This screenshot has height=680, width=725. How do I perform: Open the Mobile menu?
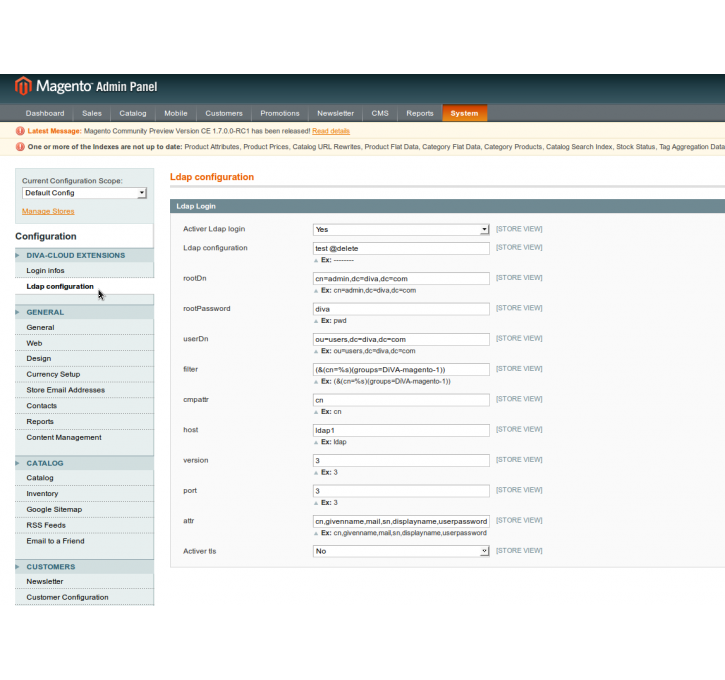[176, 113]
